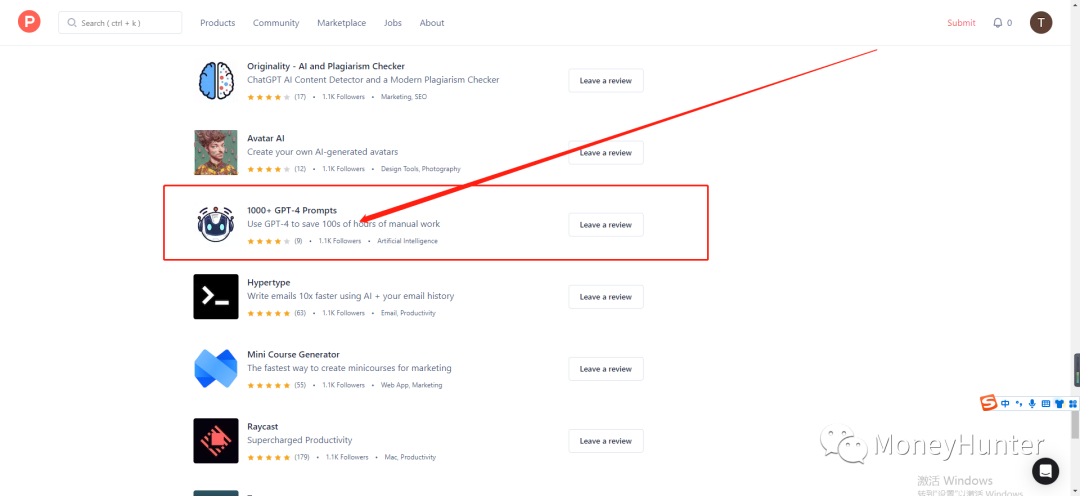Open the IME skin shirt icon
Viewport: 1080px width, 496px height.
click(x=1059, y=404)
